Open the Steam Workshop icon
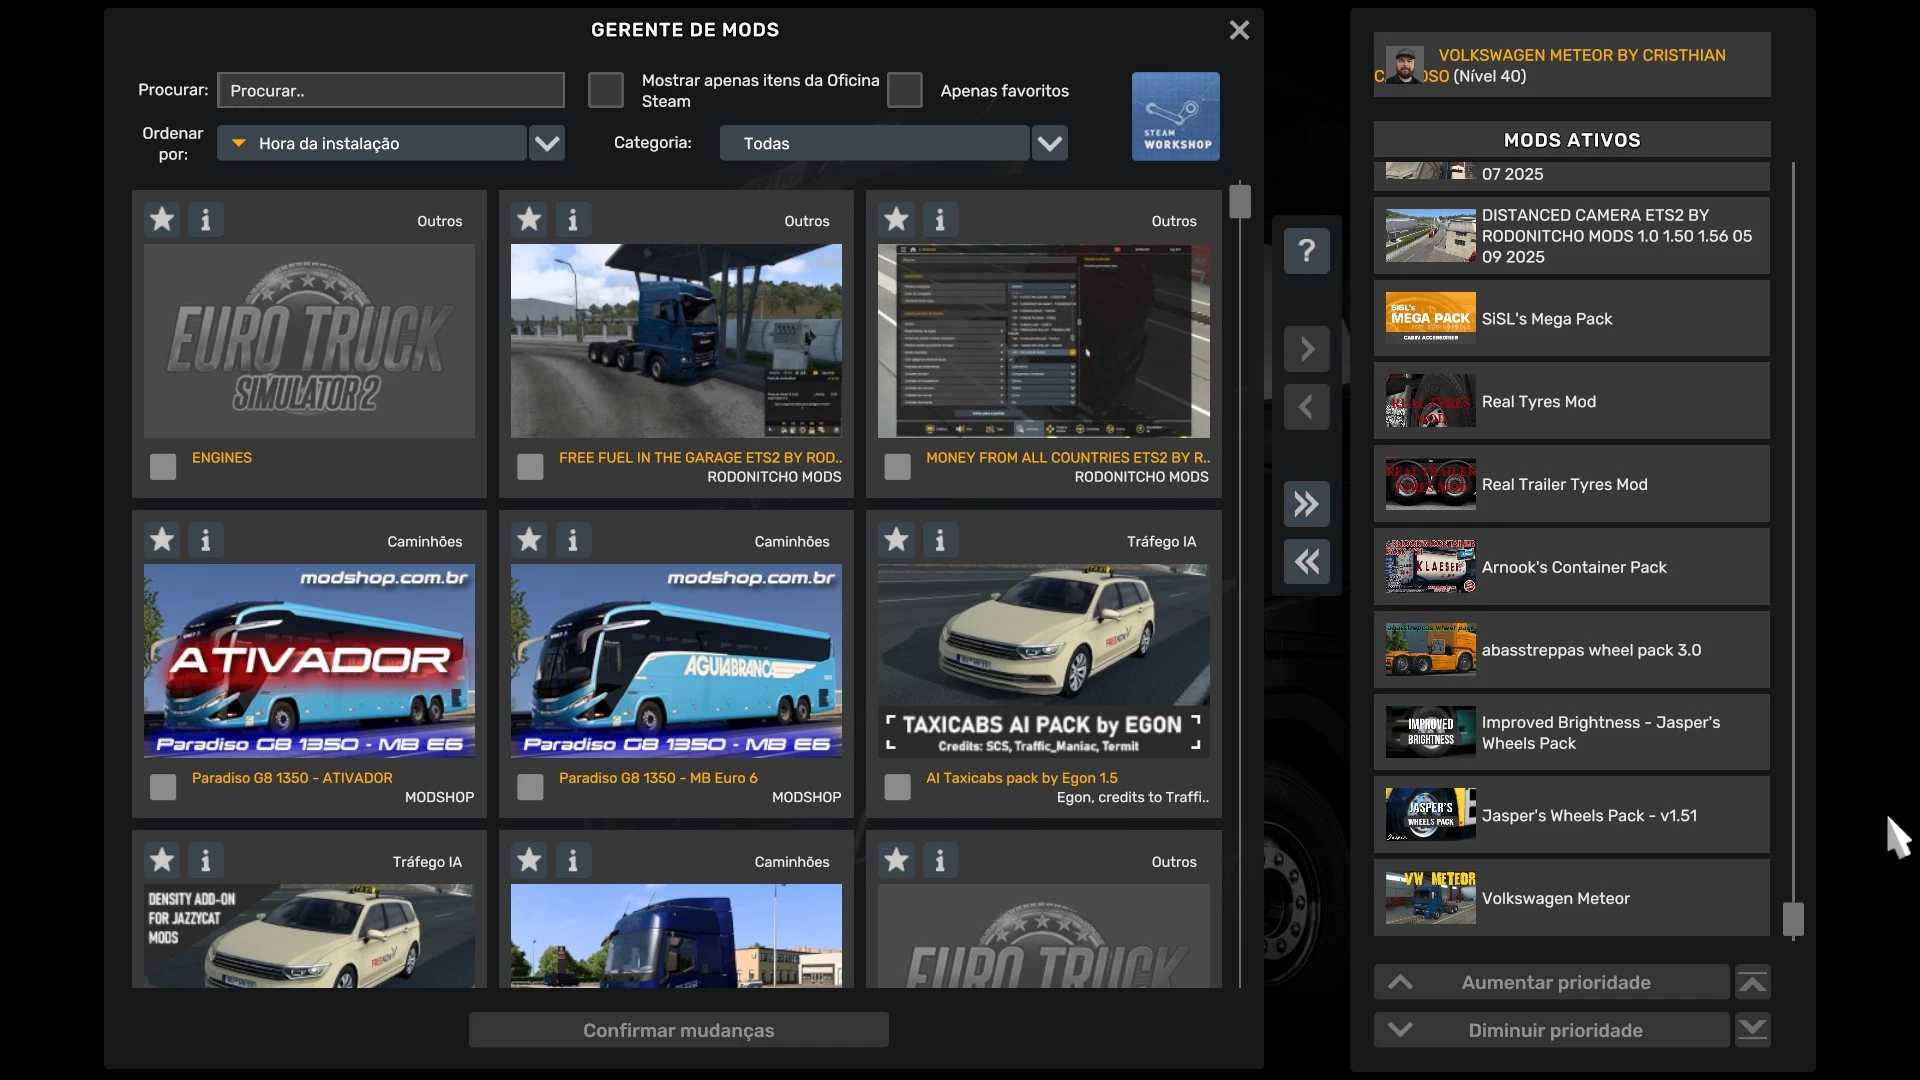This screenshot has height=1080, width=1920. (1175, 116)
